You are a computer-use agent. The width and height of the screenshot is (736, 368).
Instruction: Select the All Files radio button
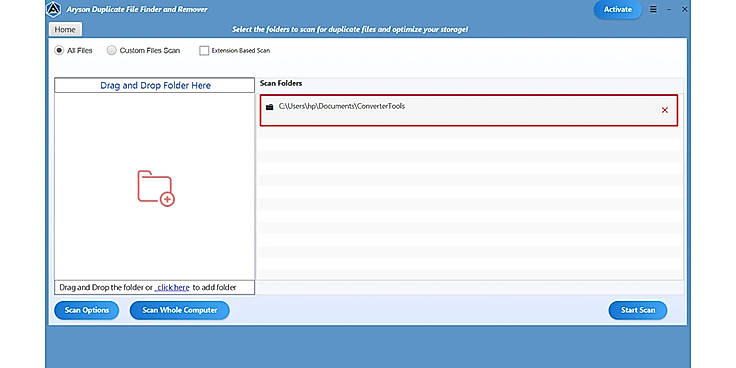point(59,50)
